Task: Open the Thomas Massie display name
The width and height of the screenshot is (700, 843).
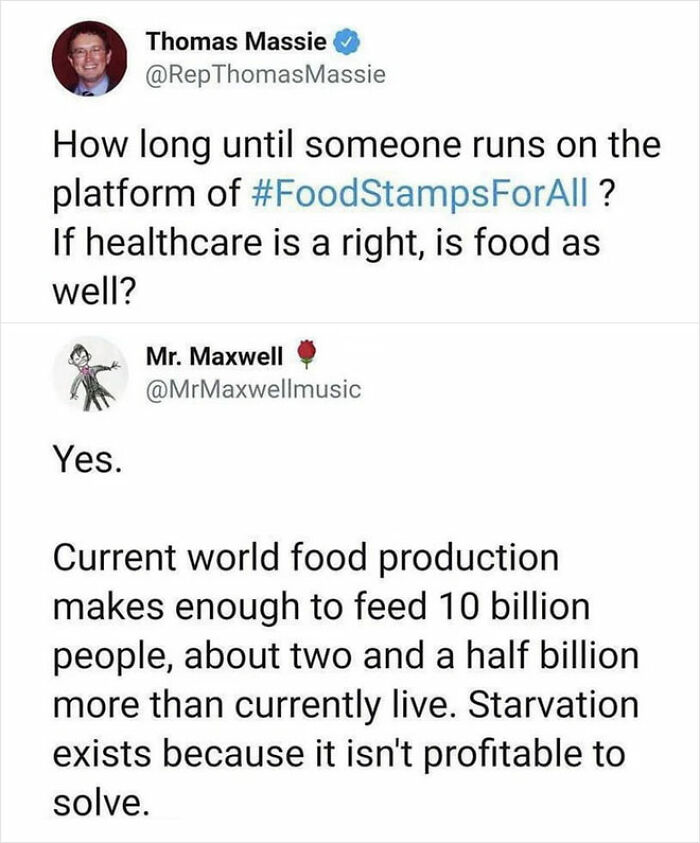Action: coord(235,43)
